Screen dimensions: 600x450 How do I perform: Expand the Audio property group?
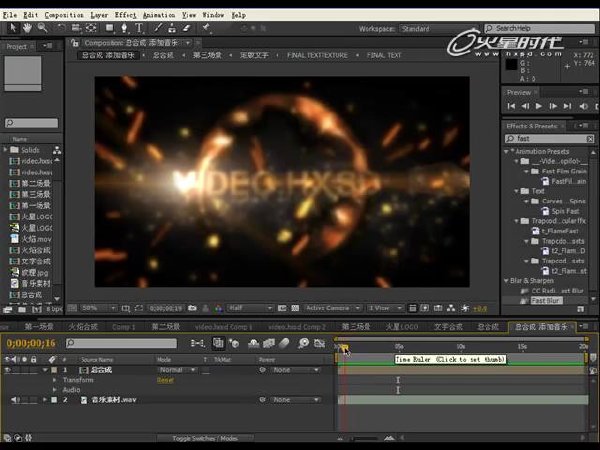pyautogui.click(x=54, y=390)
